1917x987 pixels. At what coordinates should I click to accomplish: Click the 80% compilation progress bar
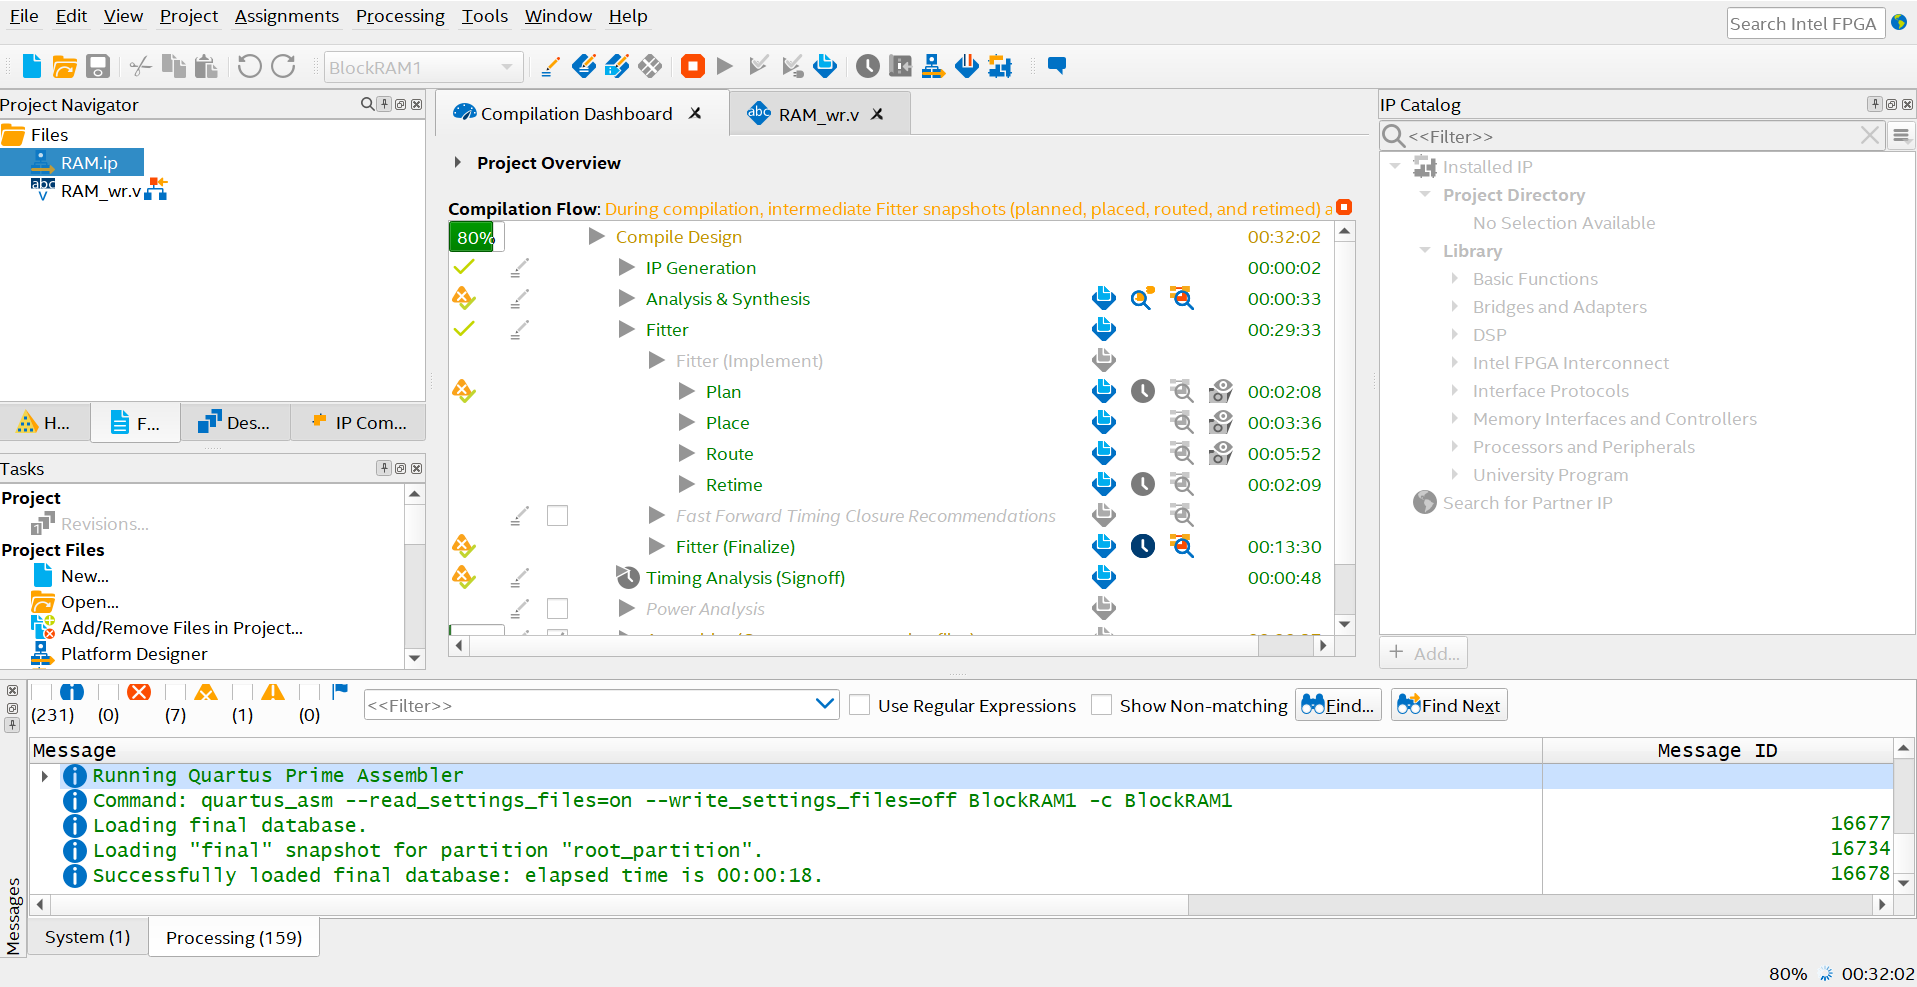(x=475, y=237)
